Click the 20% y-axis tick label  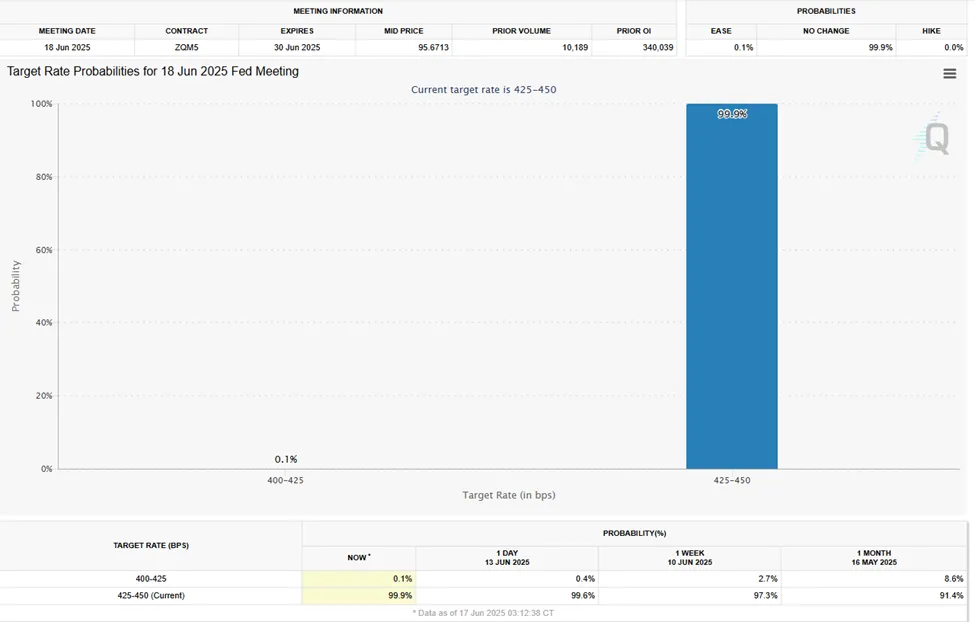44,396
